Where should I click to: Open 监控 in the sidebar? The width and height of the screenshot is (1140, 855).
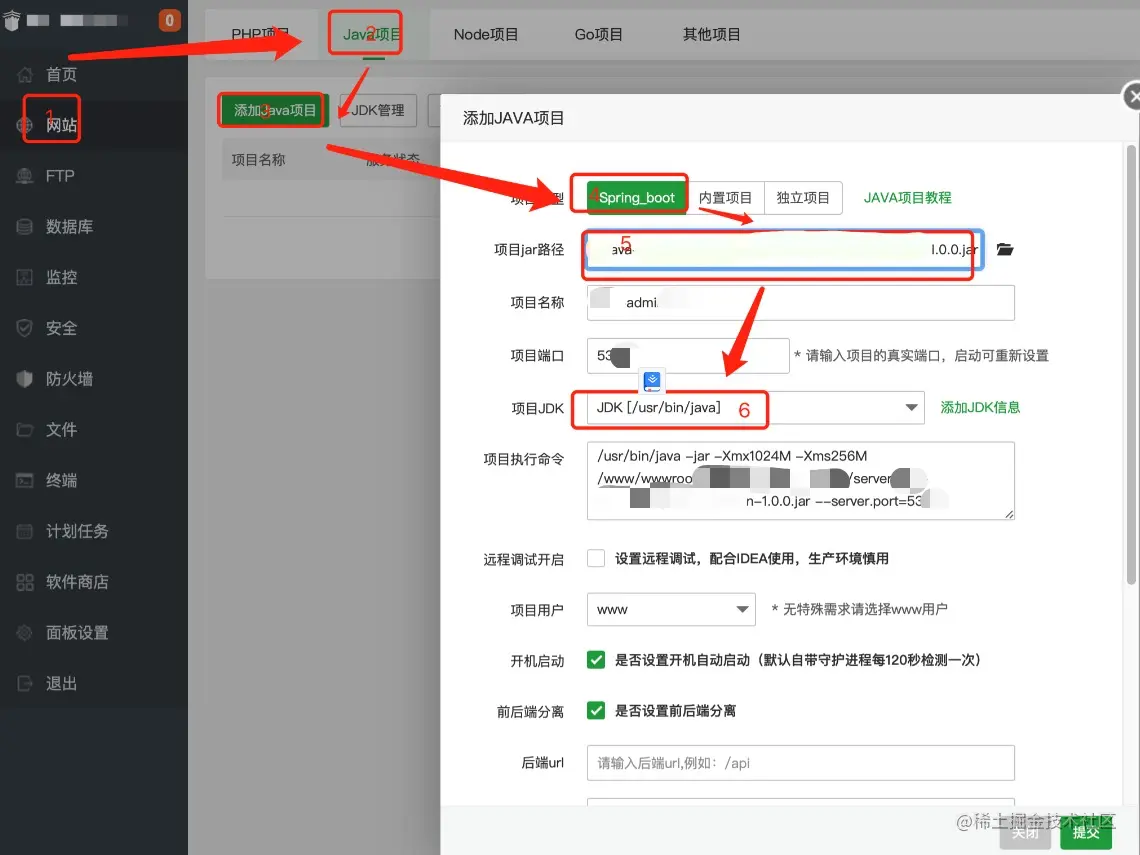94,278
